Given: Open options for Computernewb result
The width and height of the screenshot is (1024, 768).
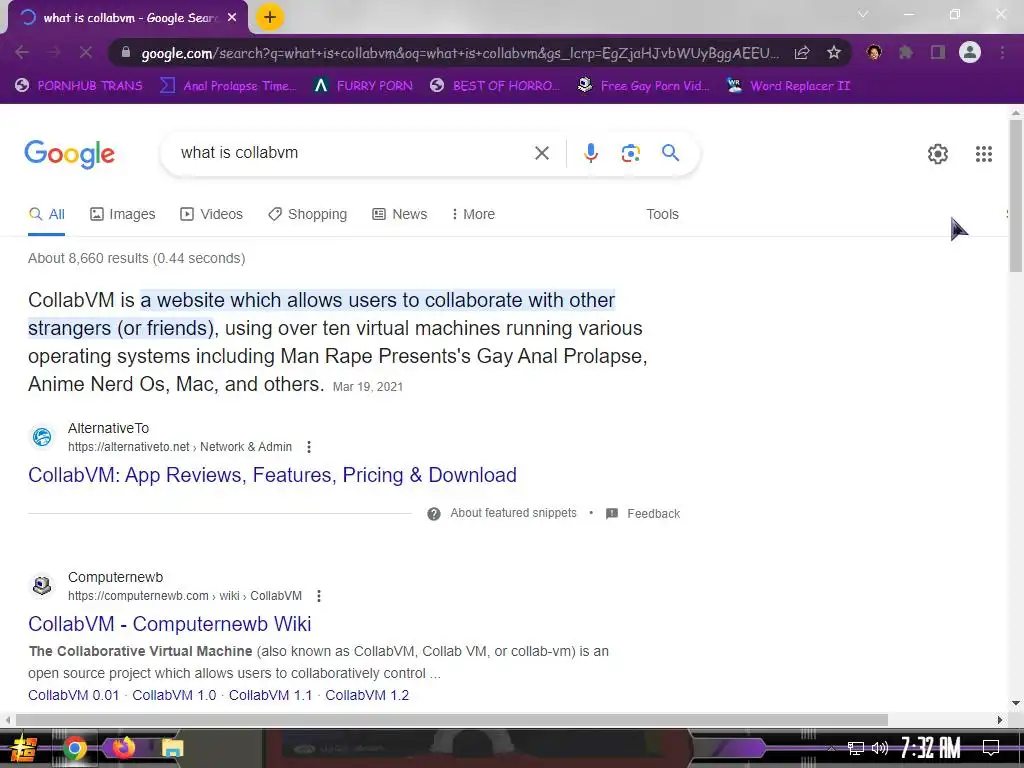Looking at the screenshot, I should pyautogui.click(x=319, y=596).
